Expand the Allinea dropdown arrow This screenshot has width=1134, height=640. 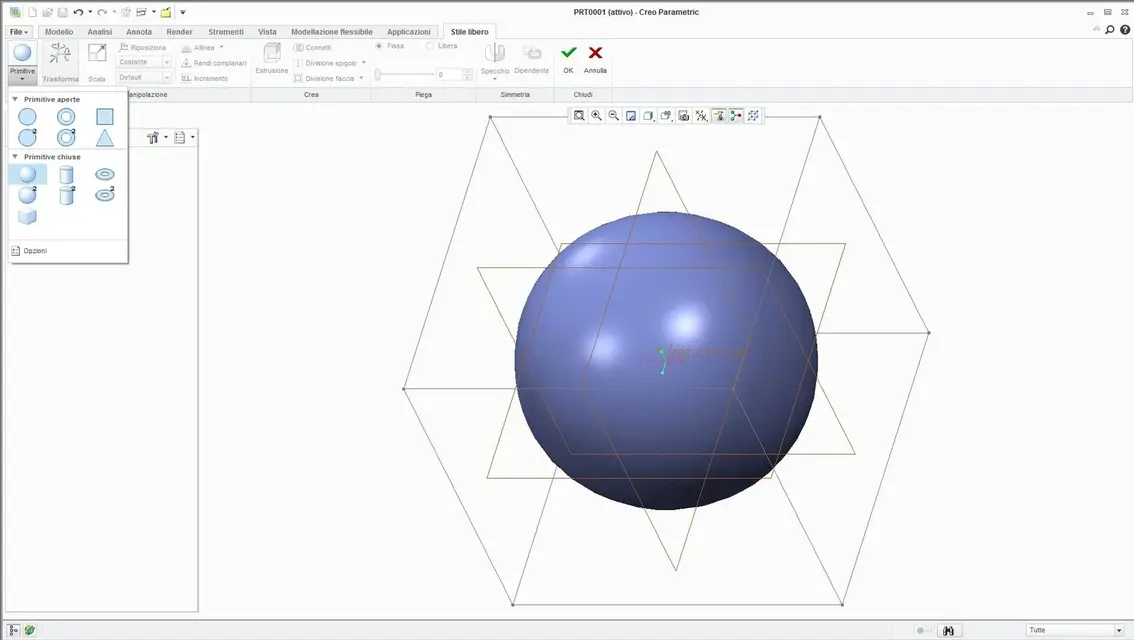click(221, 48)
